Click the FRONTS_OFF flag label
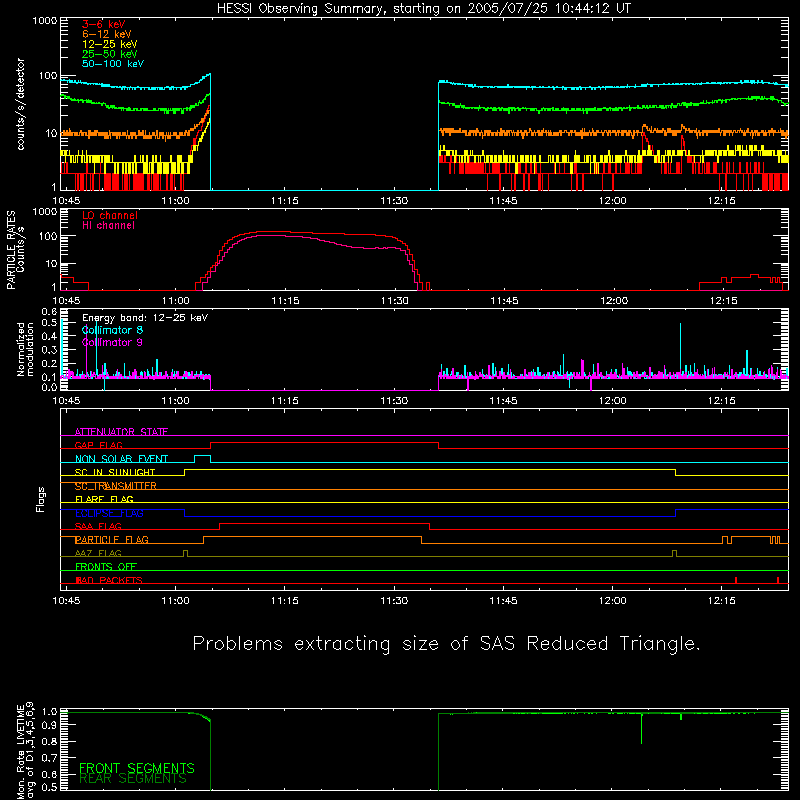800x800 pixels. (106, 566)
